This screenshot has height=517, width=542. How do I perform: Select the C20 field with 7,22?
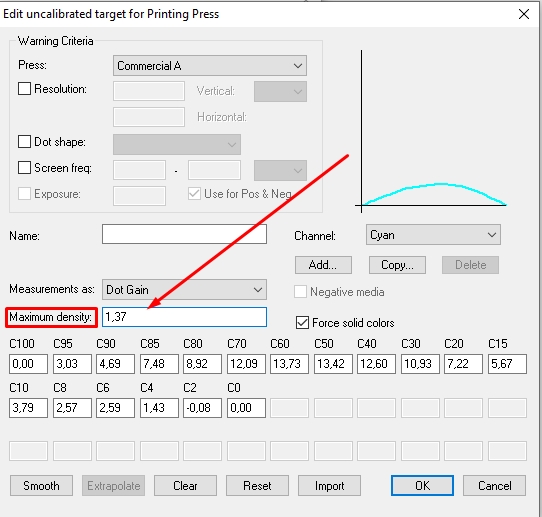[x=463, y=364]
